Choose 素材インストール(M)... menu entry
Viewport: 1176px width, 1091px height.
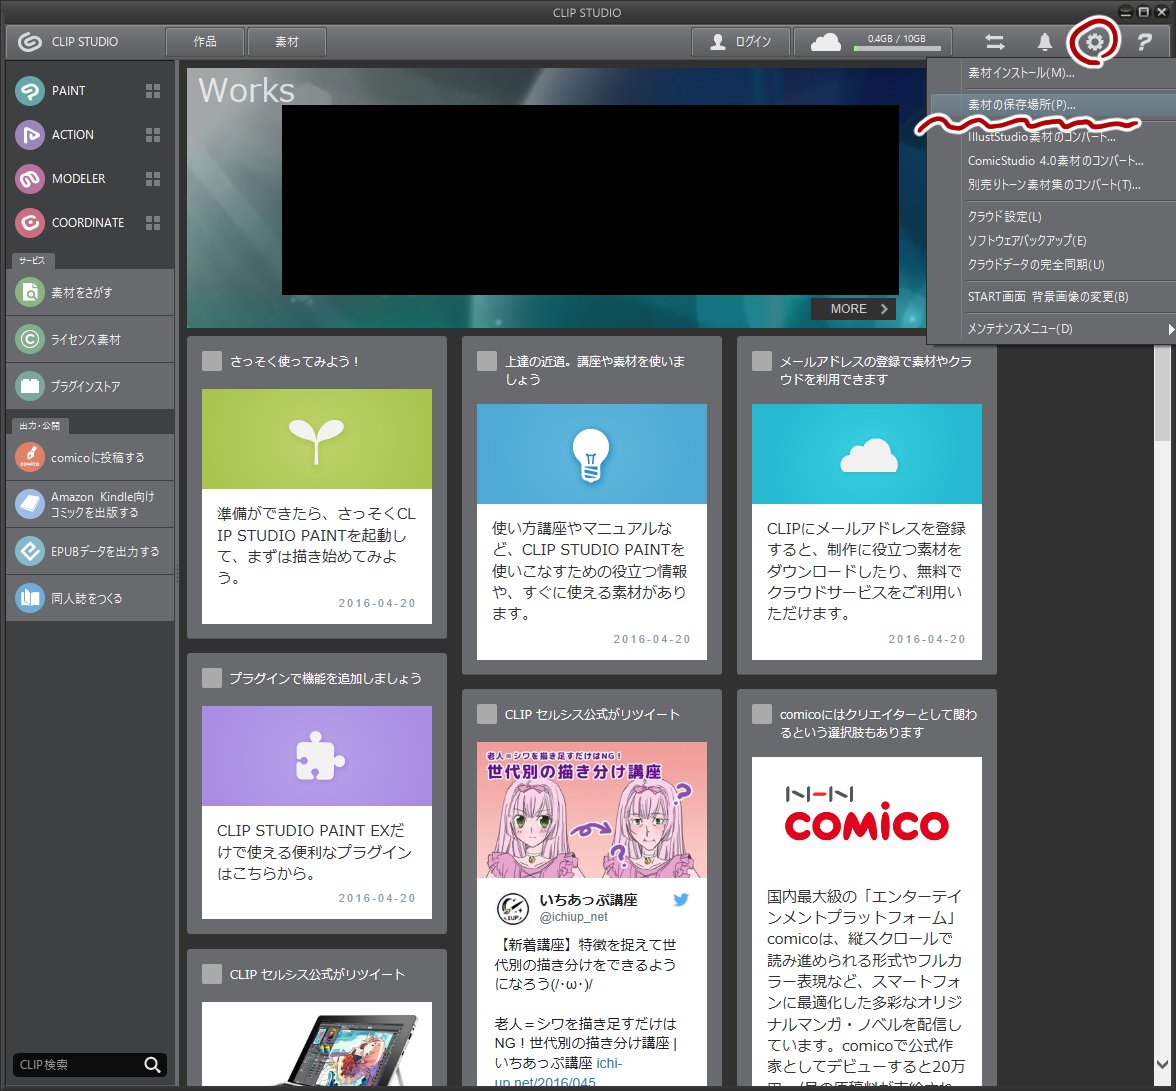coord(1052,73)
